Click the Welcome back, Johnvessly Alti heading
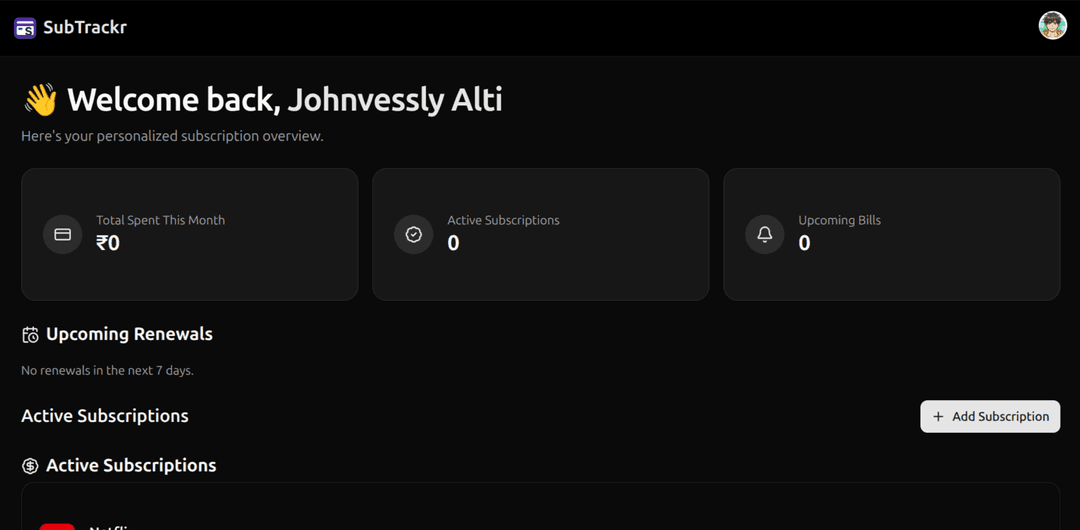This screenshot has height=530, width=1080. point(285,100)
